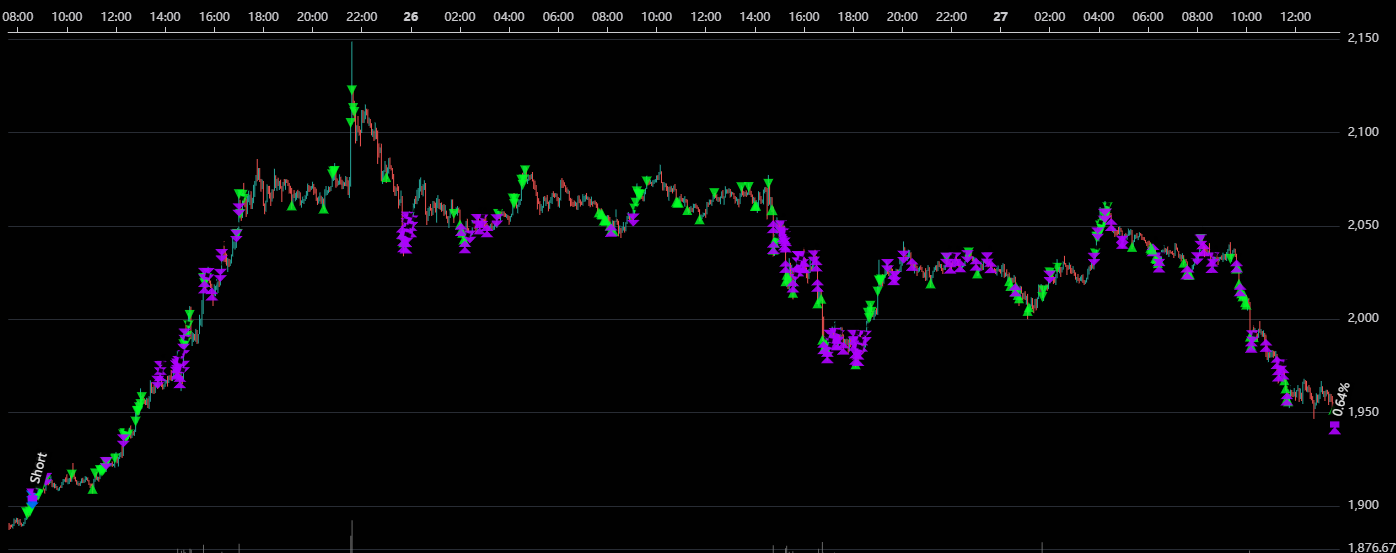Image resolution: width=1396 pixels, height=553 pixels.
Task: Click the tall volume bar under 22:00 spike
Action: [x=351, y=536]
